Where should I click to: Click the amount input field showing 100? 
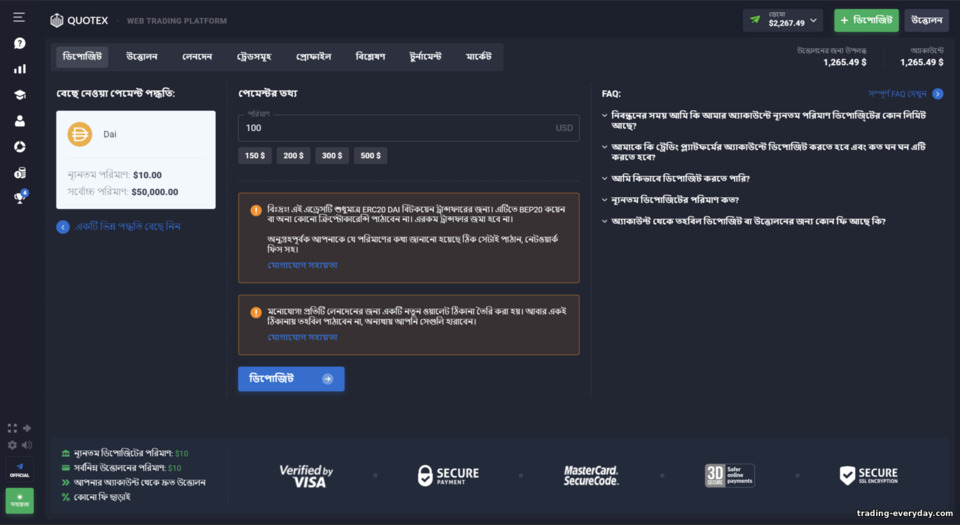[x=408, y=128]
